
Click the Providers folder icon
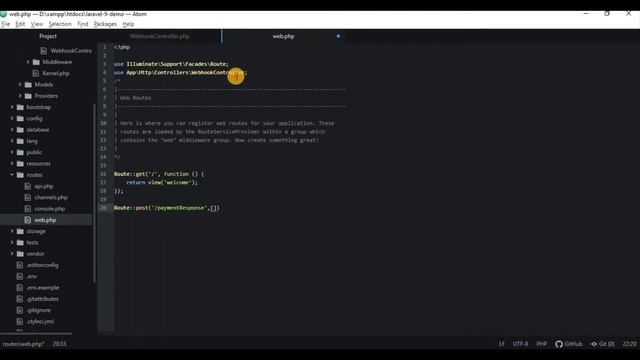tap(28, 96)
